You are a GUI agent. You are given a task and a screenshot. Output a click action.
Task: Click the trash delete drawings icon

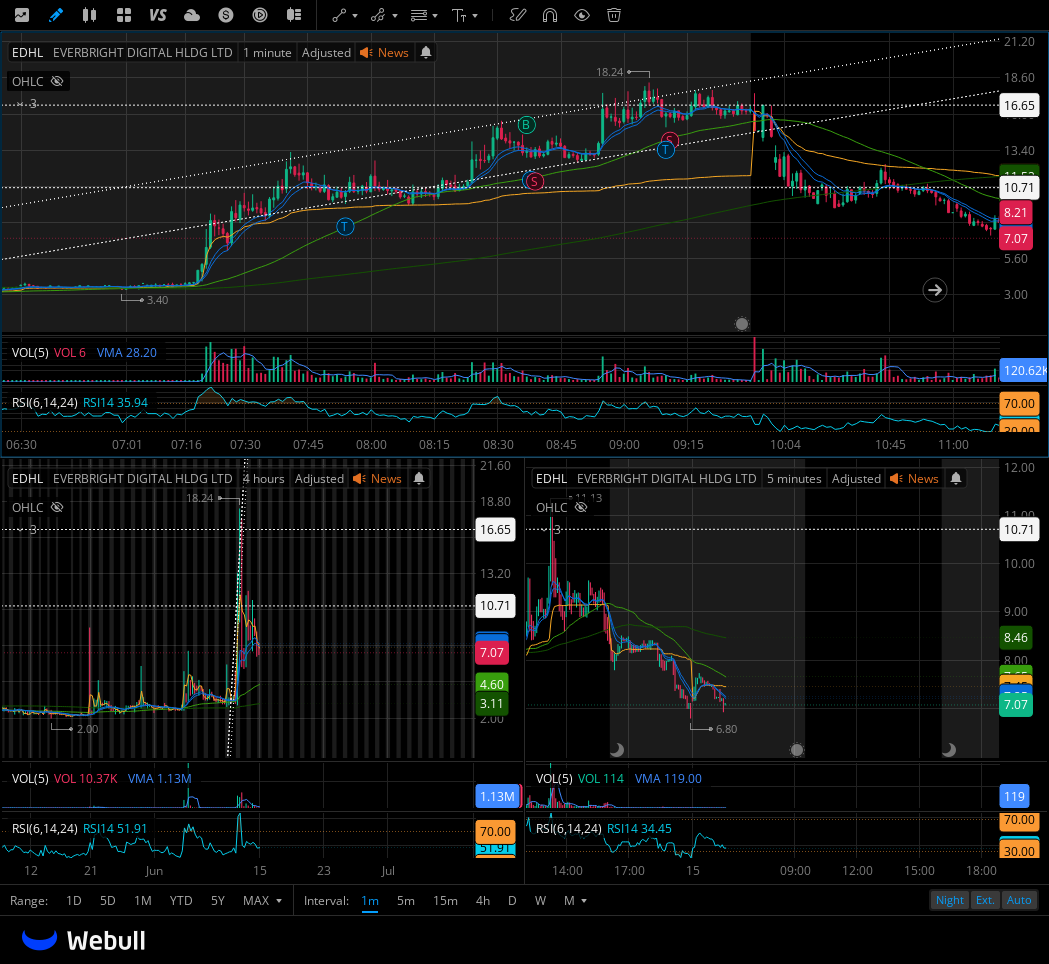pyautogui.click(x=613, y=15)
